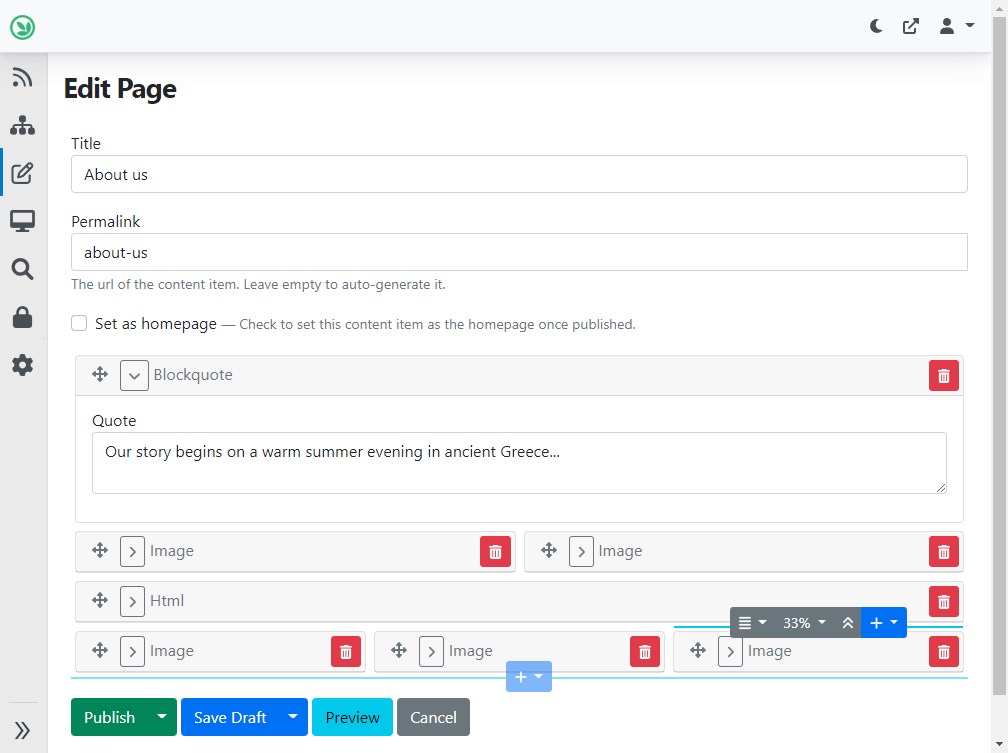Check the Set as homepage checkbox
Viewport: 1008px width, 753px height.
[79, 323]
